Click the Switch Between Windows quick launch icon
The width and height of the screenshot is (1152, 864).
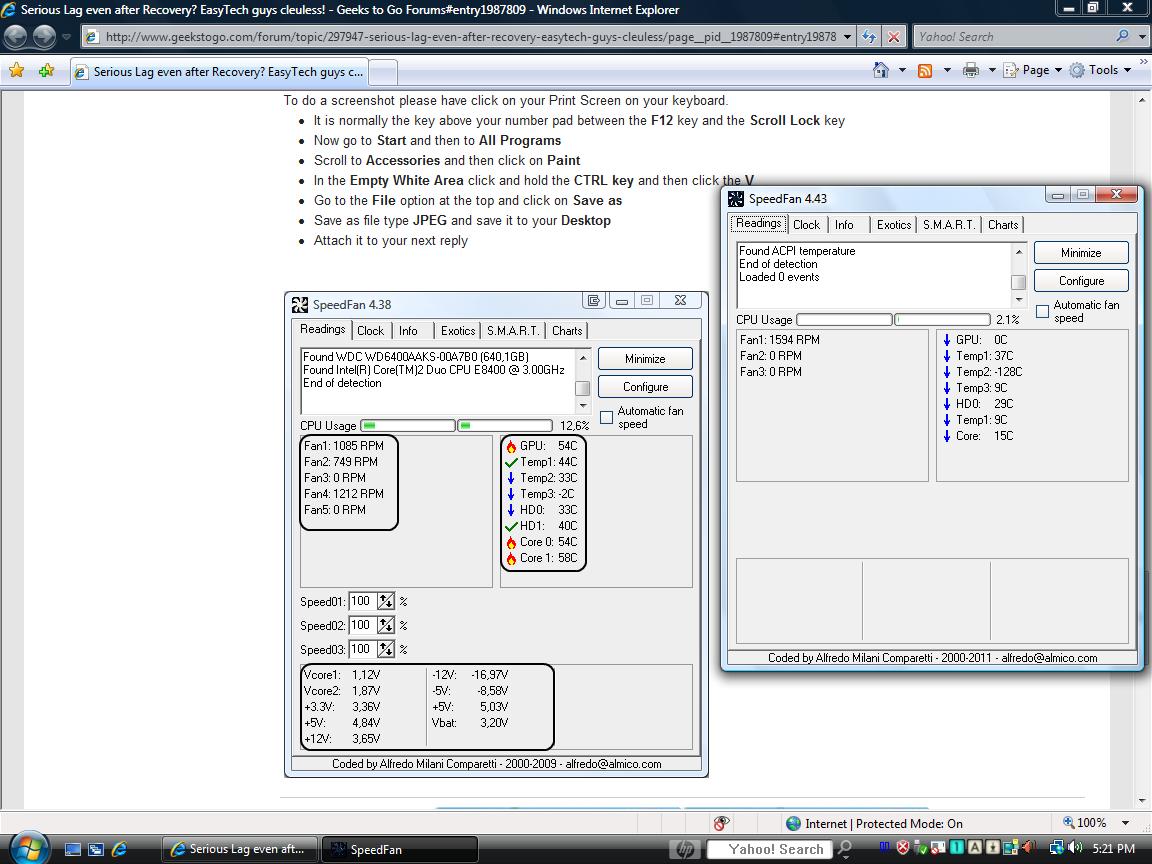tap(96, 849)
